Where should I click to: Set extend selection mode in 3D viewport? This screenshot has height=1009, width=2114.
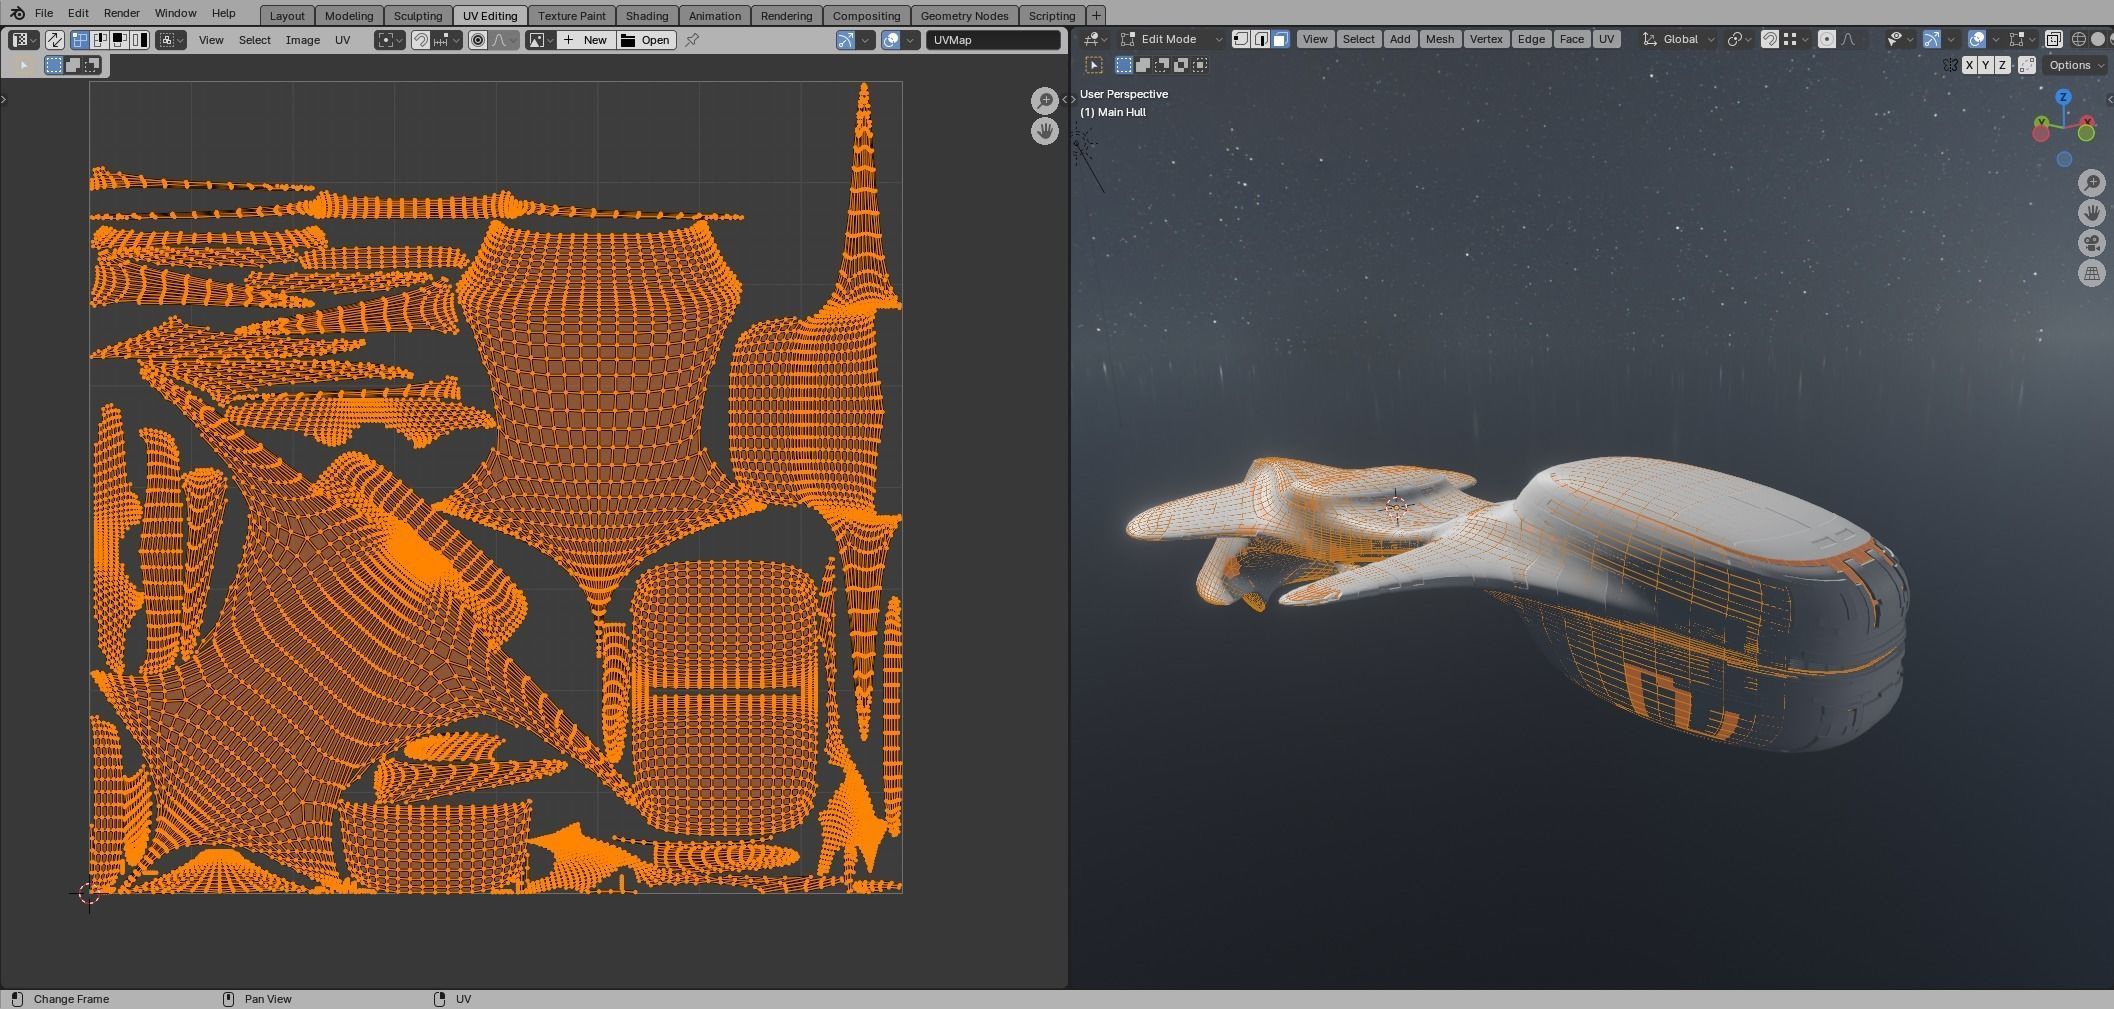1143,65
